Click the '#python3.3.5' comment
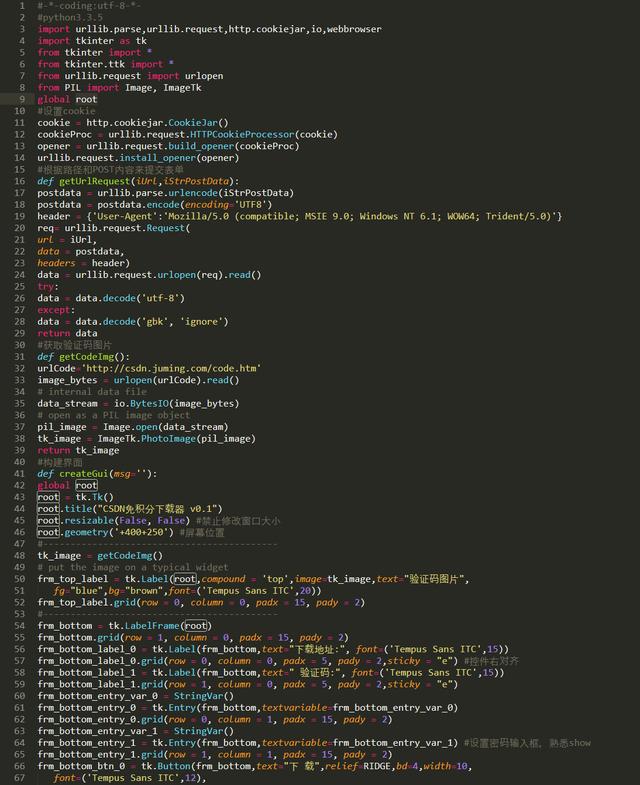The image size is (640, 785). point(70,18)
